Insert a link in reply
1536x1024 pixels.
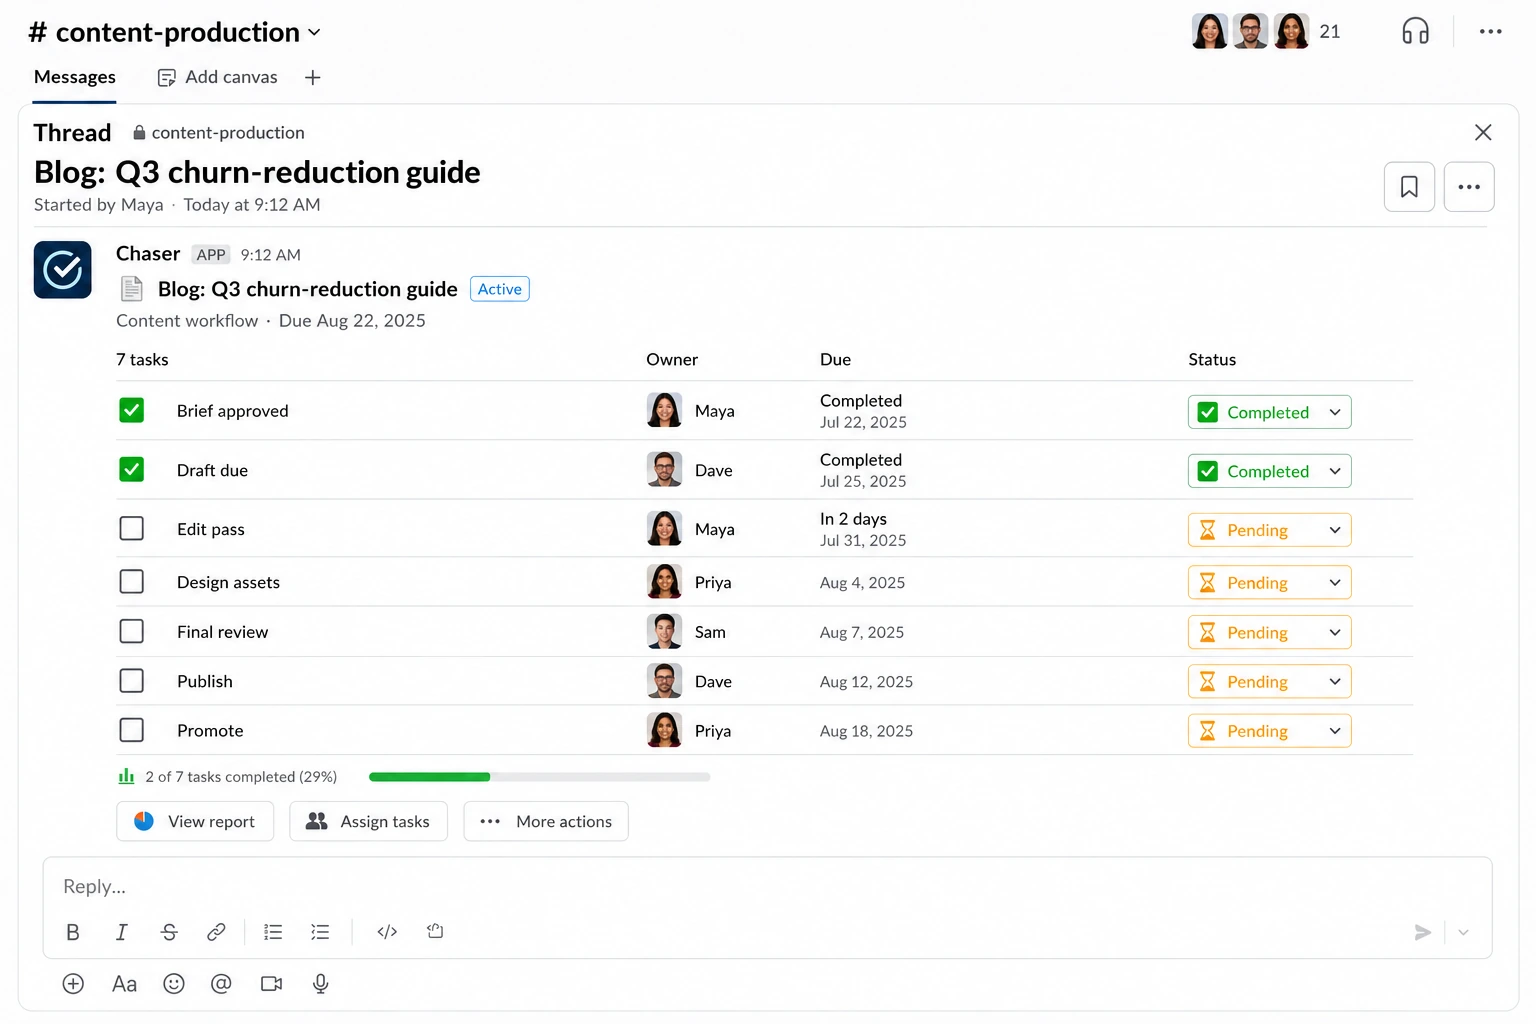pos(216,932)
